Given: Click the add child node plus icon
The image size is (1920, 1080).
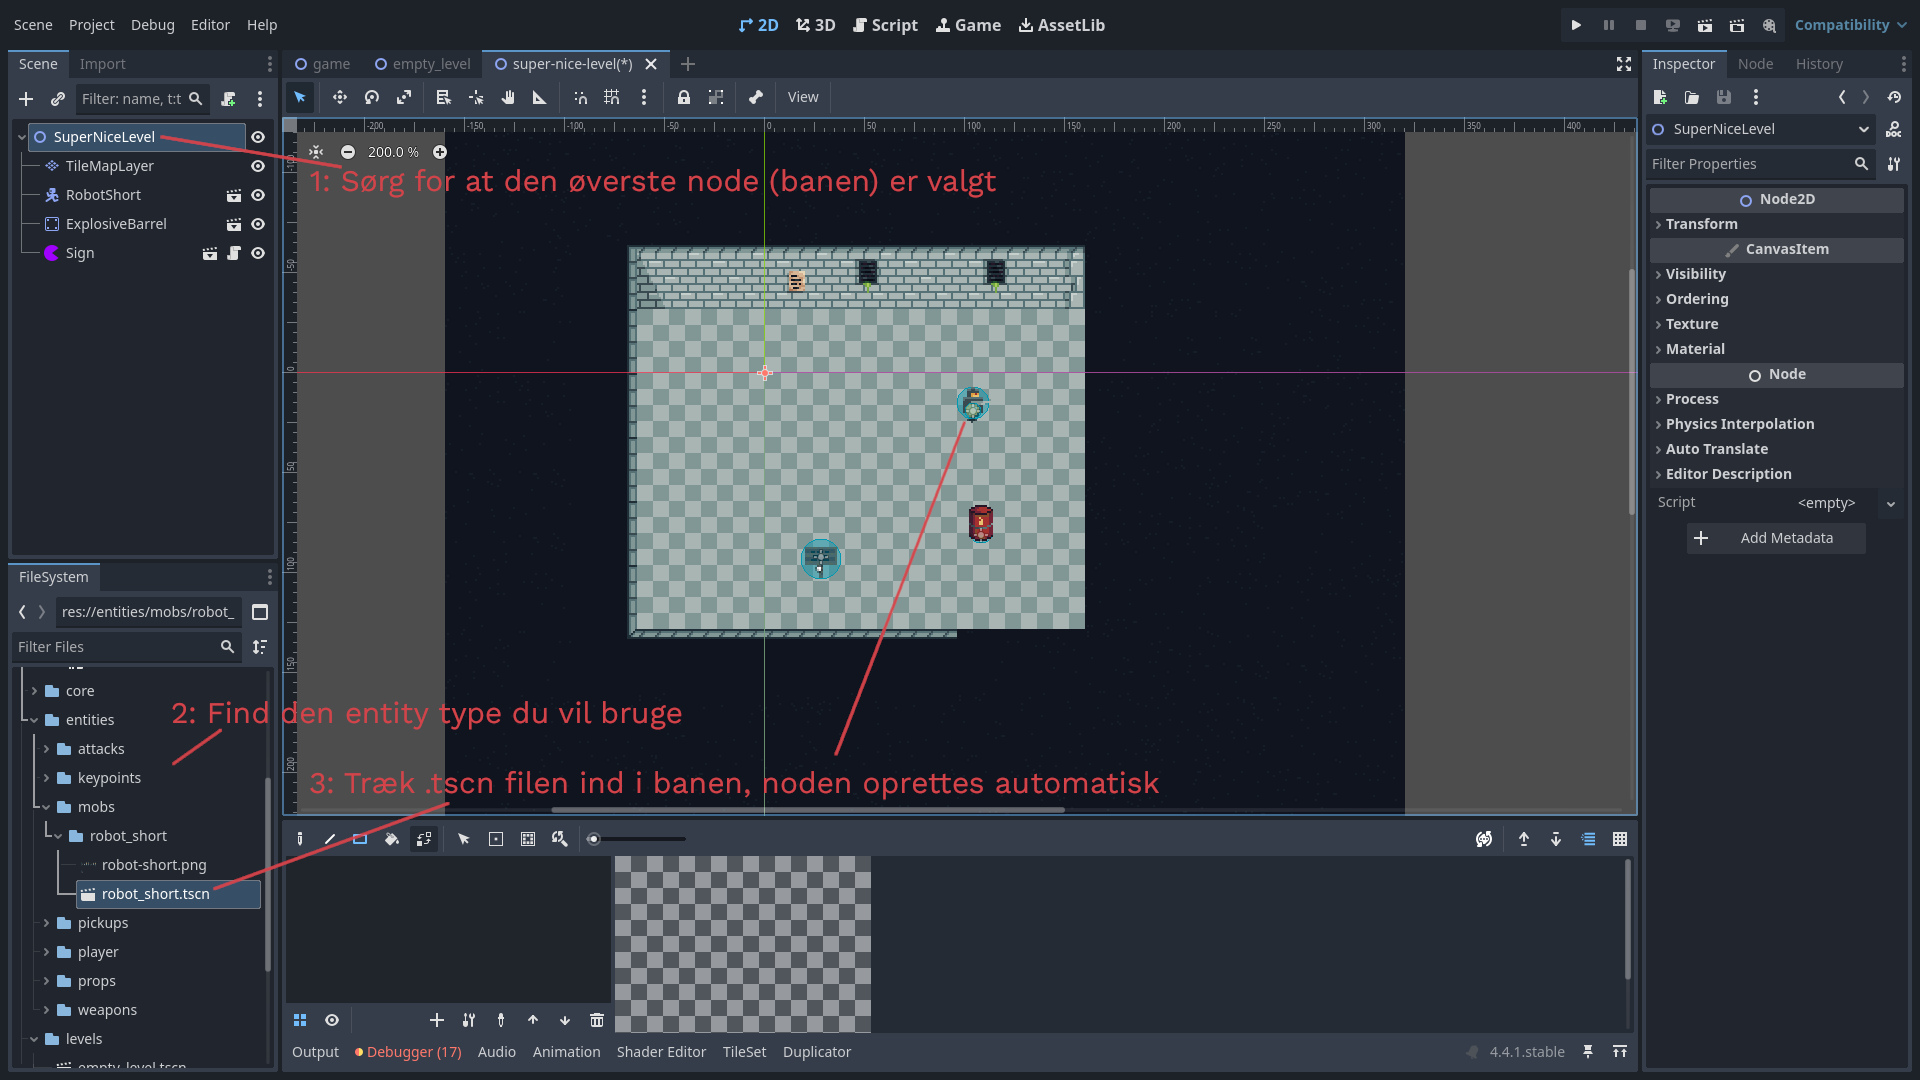Looking at the screenshot, I should pos(26,99).
